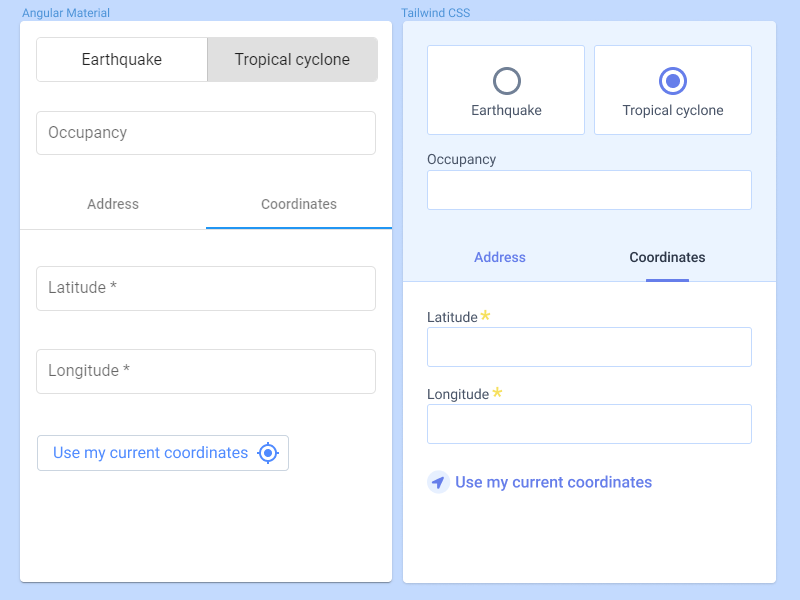Switch to the Address tab in Tailwind form
The width and height of the screenshot is (800, 600).
(500, 257)
